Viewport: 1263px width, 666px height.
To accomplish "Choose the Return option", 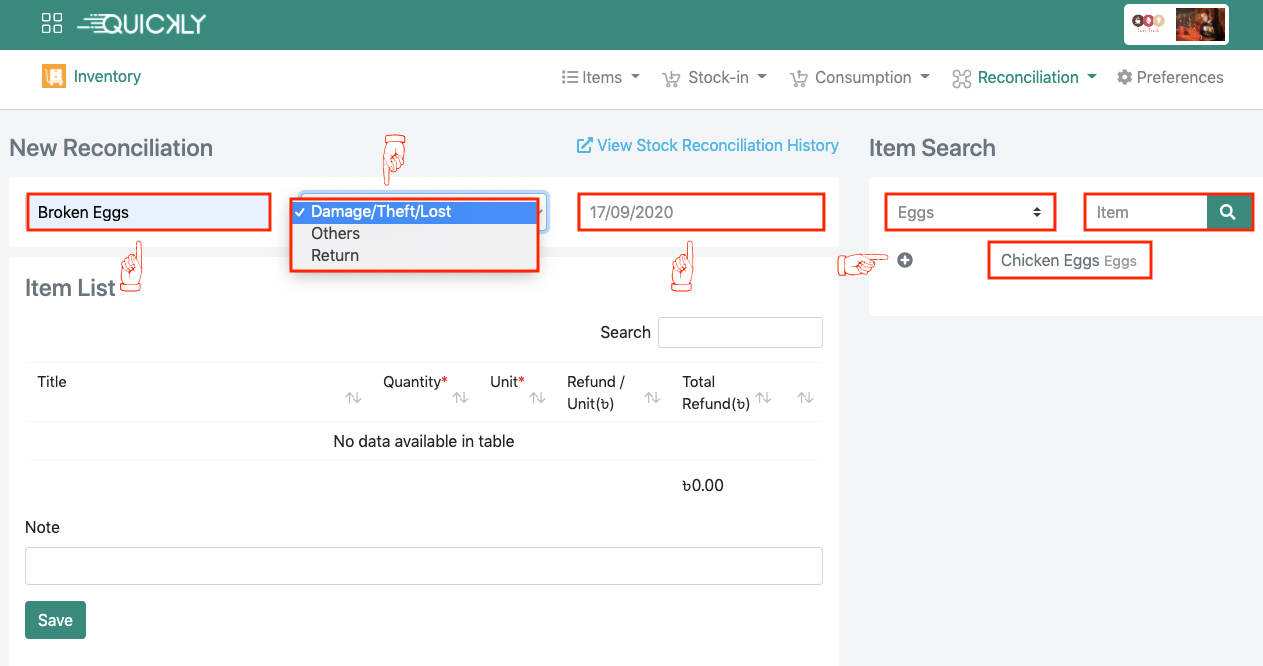I will [x=335, y=255].
